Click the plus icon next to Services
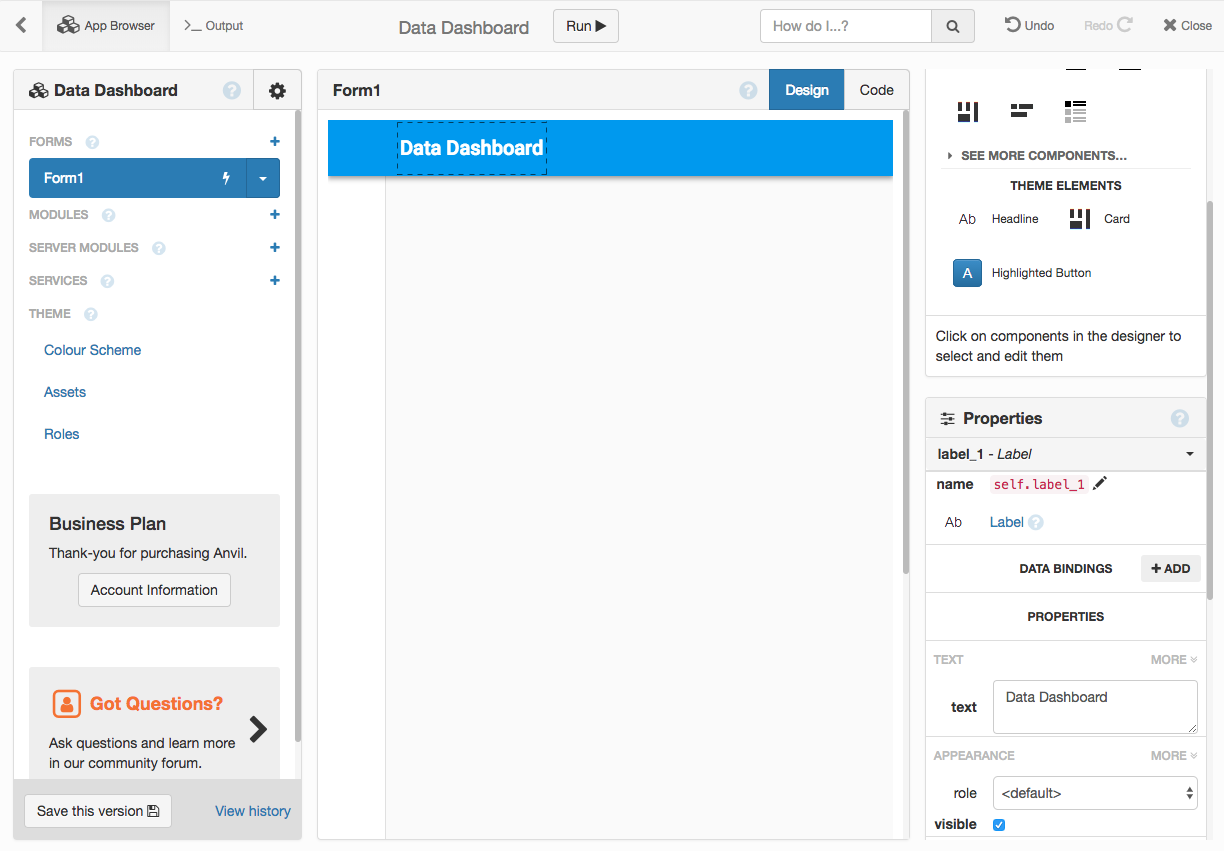 (x=275, y=281)
